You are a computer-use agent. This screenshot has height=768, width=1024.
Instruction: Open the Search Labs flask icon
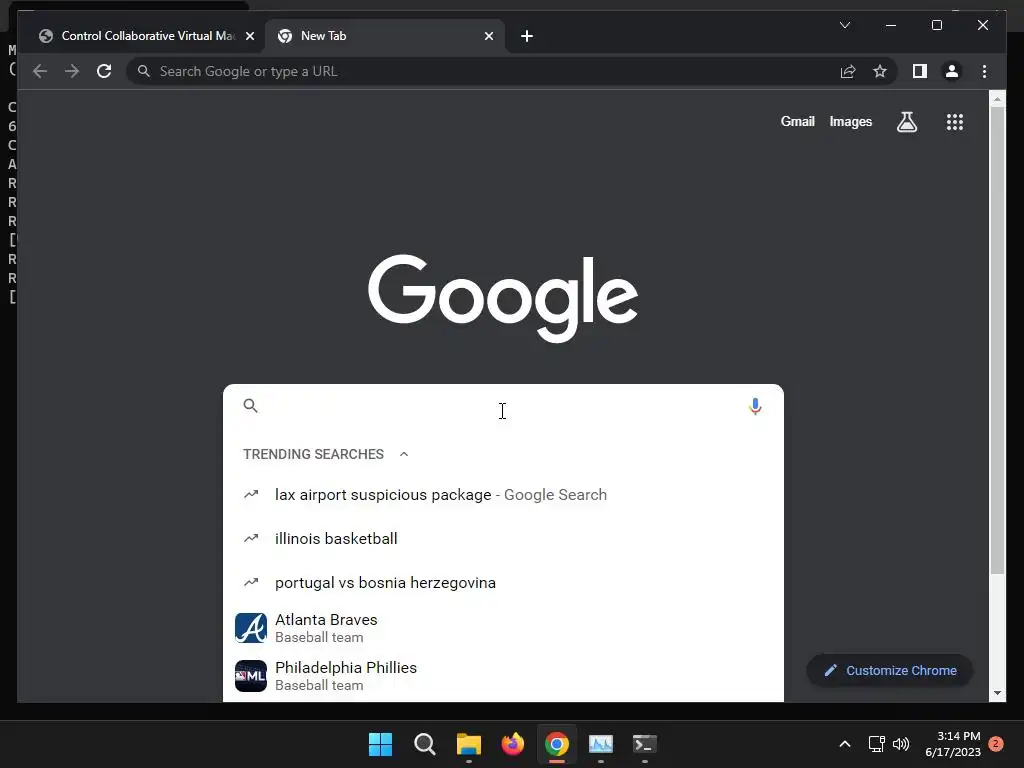[906, 121]
